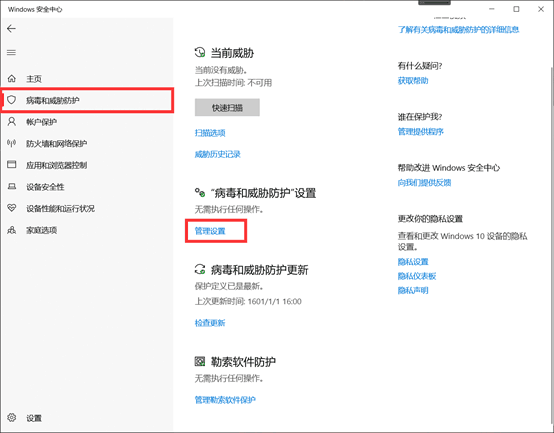This screenshot has width=554, height=433.
Task: Click the 病毒和威胁防护更新 refresh icon
Action: coord(200,269)
